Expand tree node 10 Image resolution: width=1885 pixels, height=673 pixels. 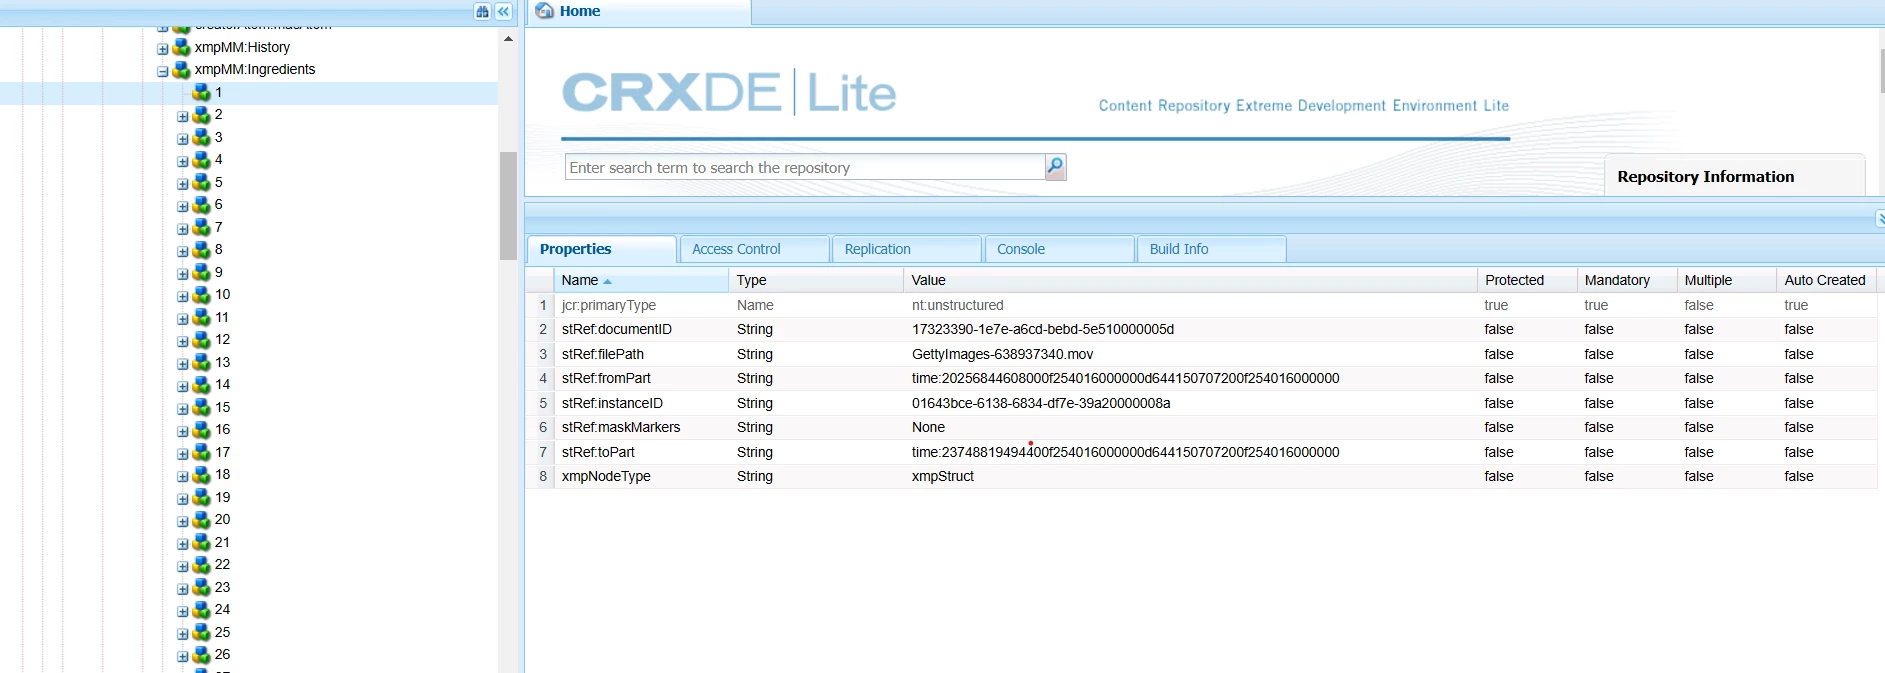coord(182,297)
